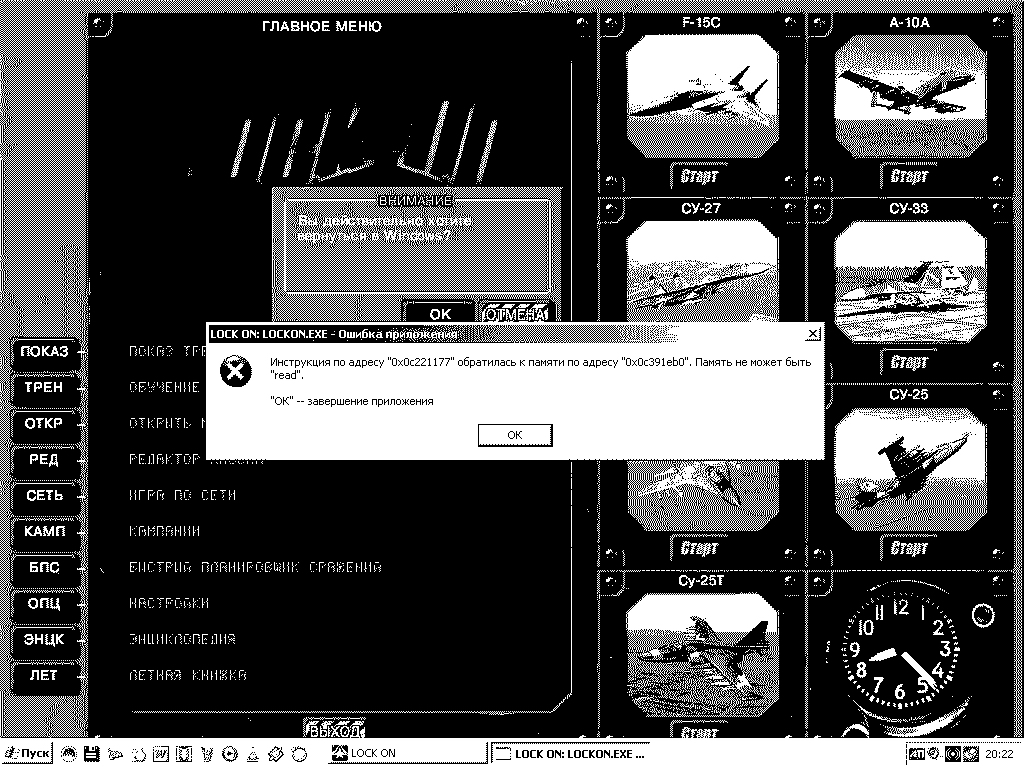Select the СУ-33 aircraft picture

coord(910,281)
